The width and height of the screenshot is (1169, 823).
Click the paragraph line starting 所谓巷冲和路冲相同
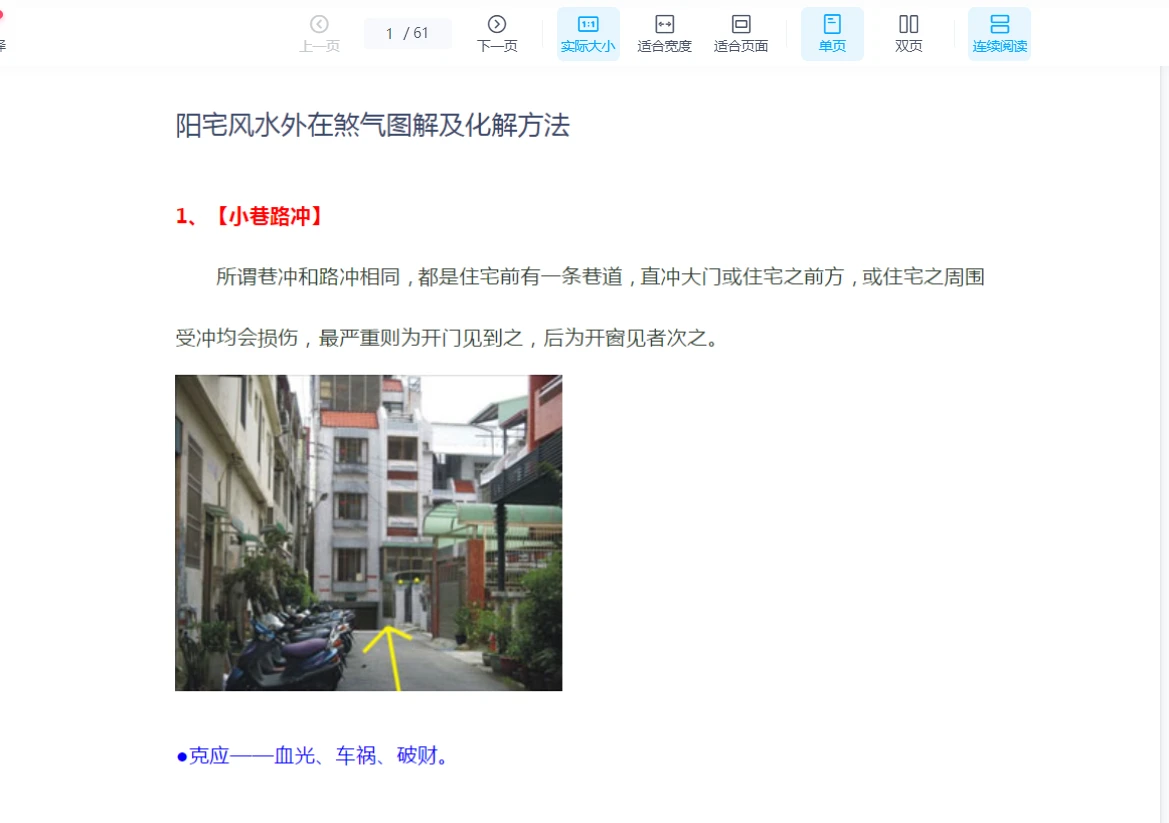(600, 277)
